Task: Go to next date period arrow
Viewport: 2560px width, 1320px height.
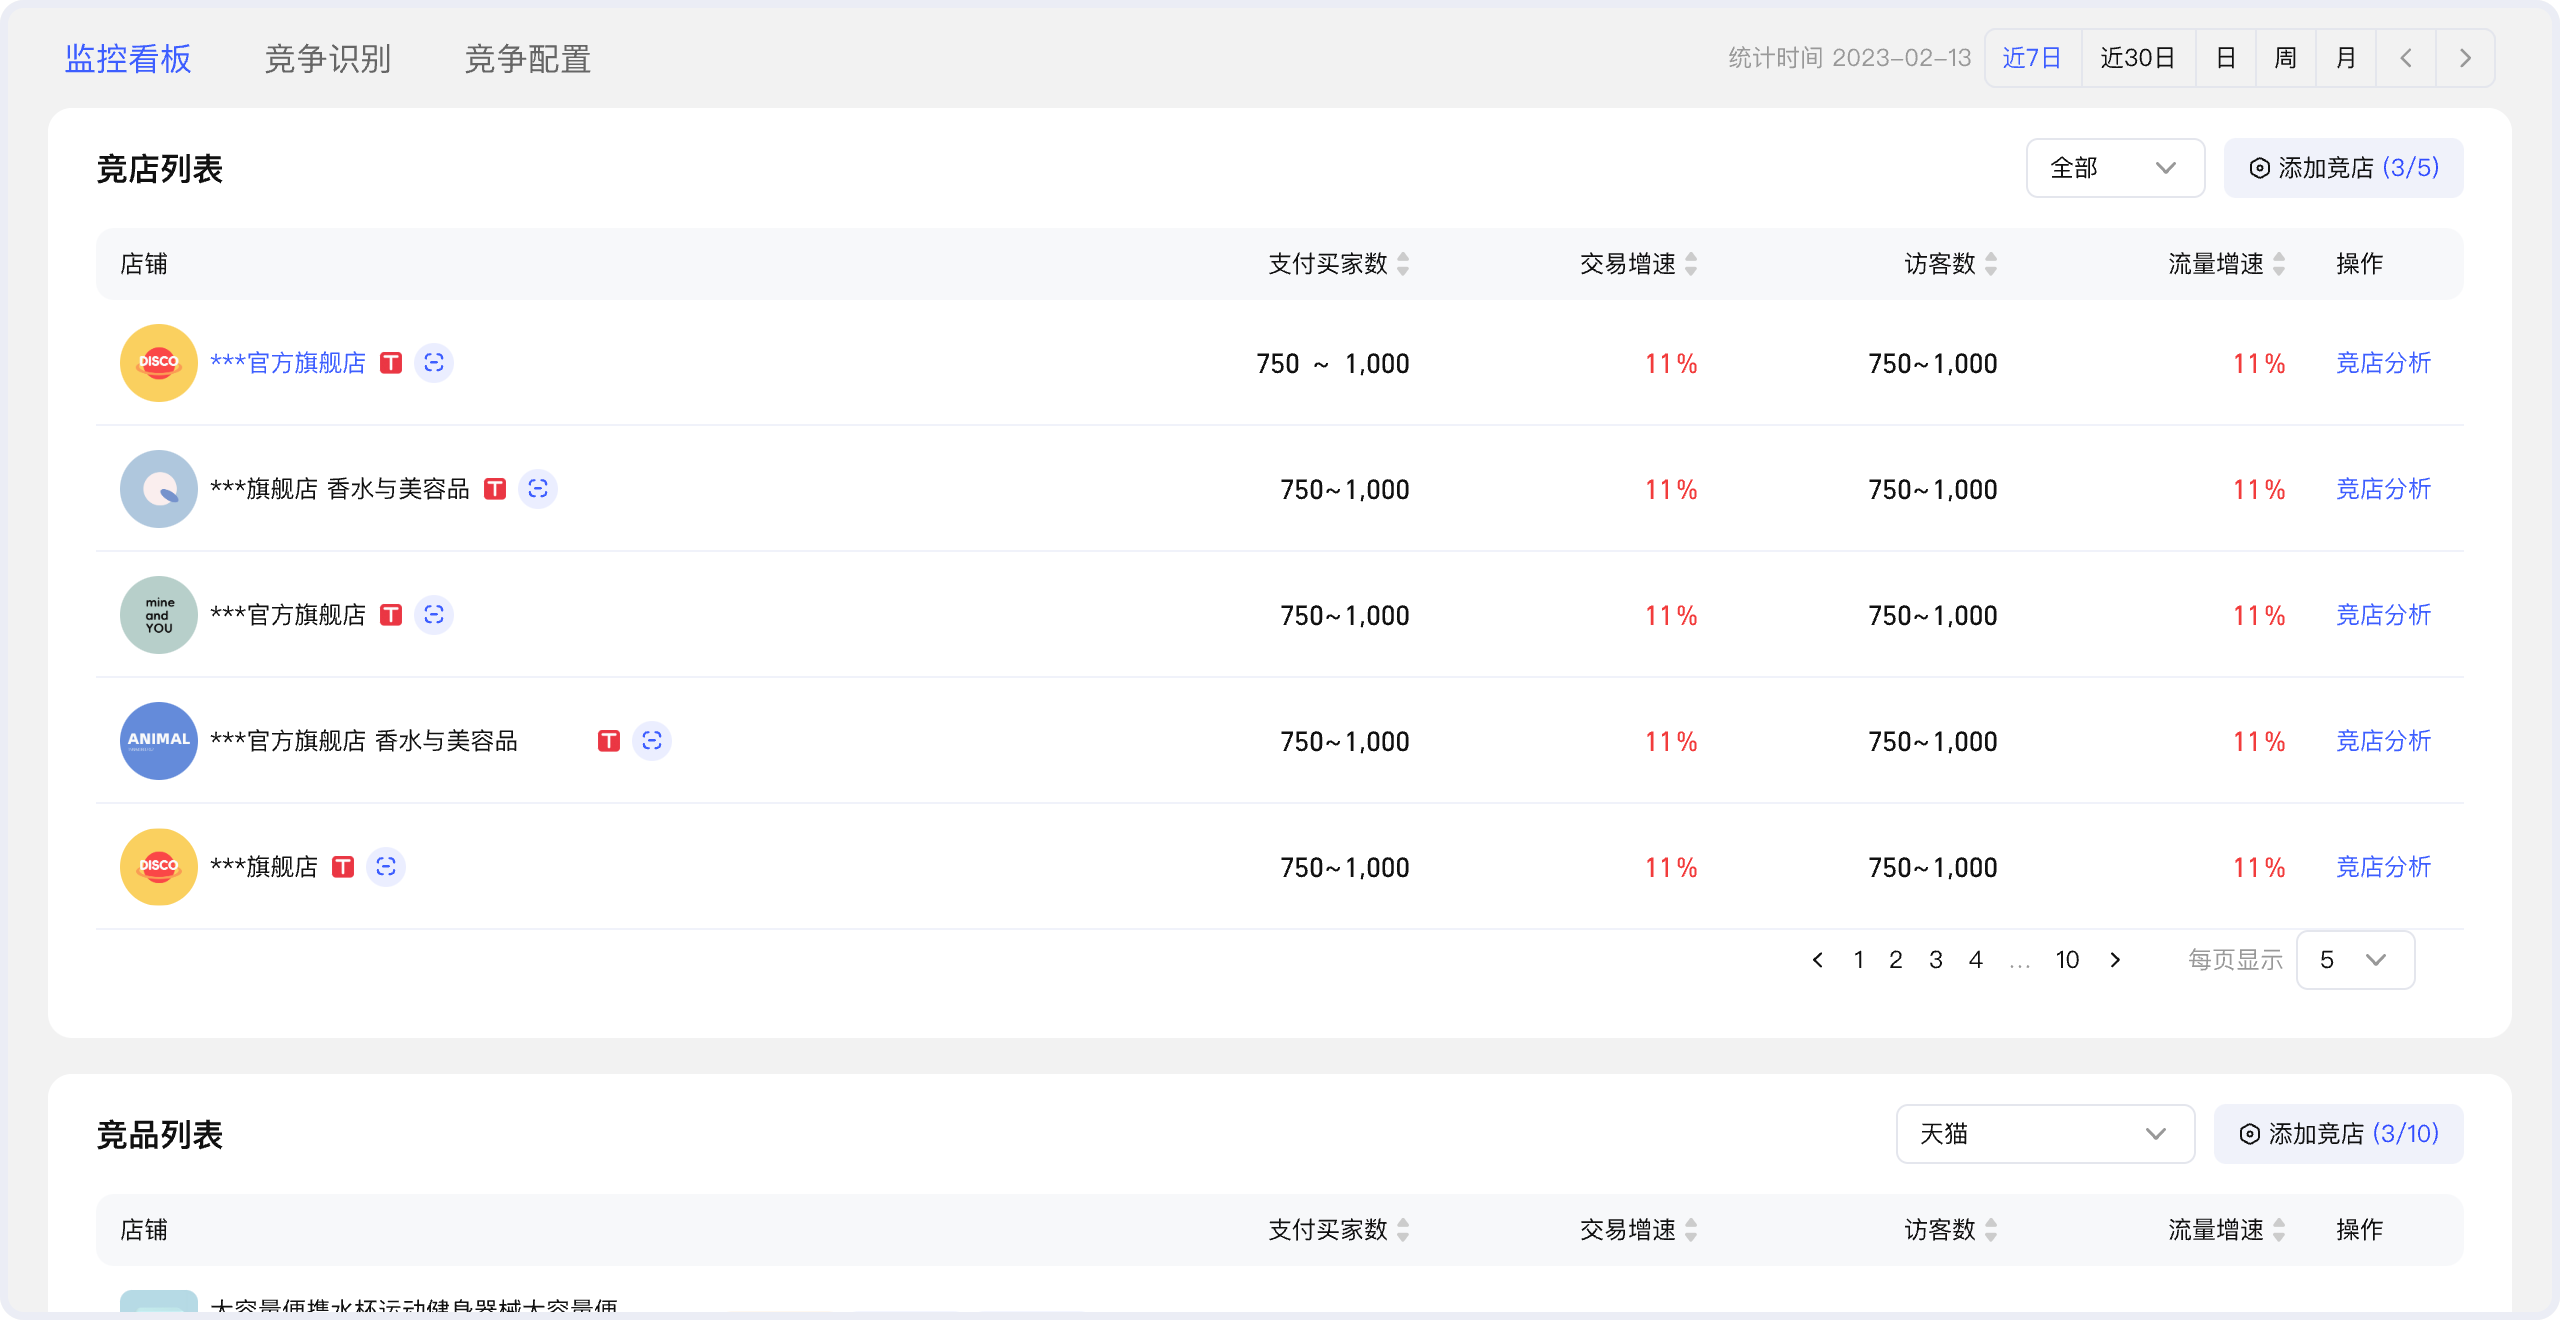Action: [2465, 58]
